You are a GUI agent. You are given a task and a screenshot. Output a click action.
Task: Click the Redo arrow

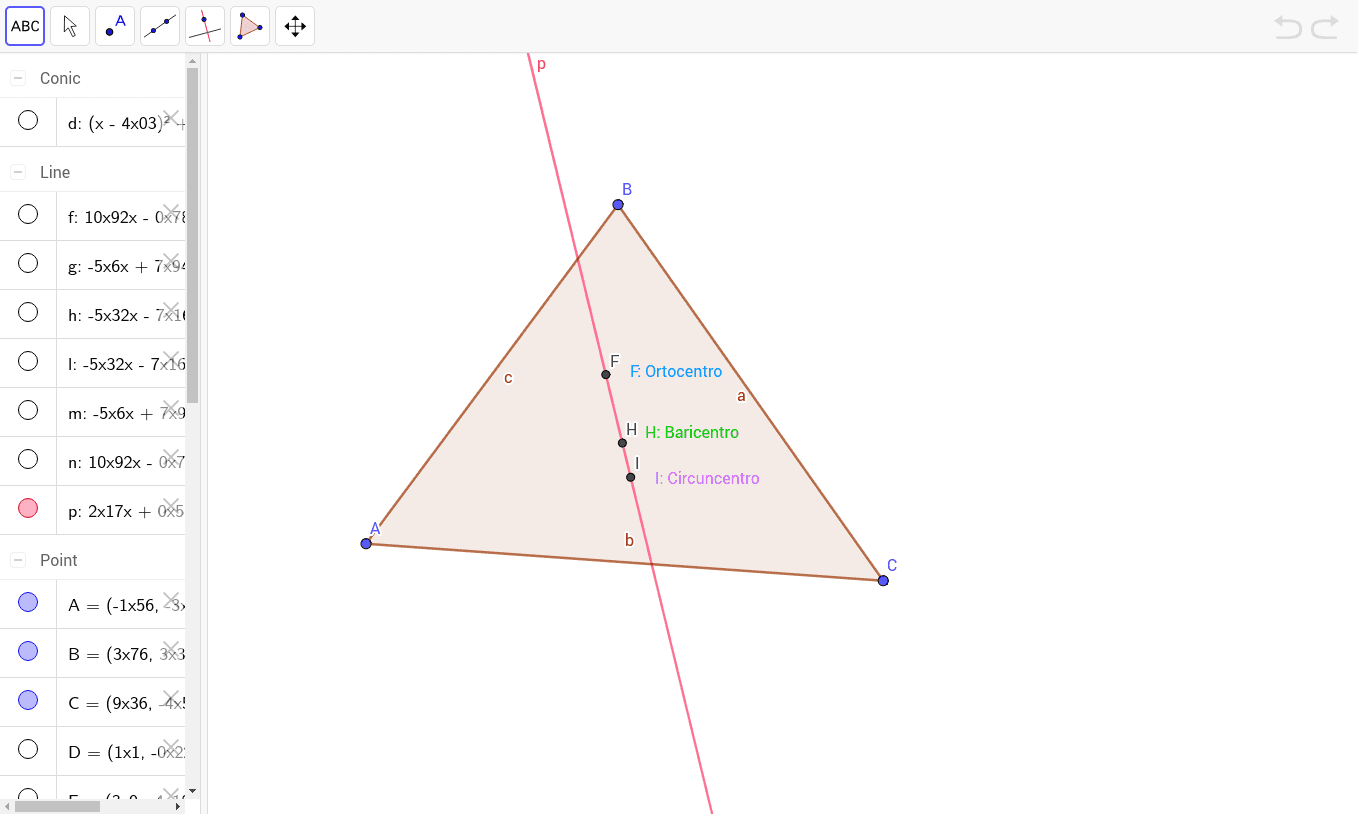coord(1325,27)
